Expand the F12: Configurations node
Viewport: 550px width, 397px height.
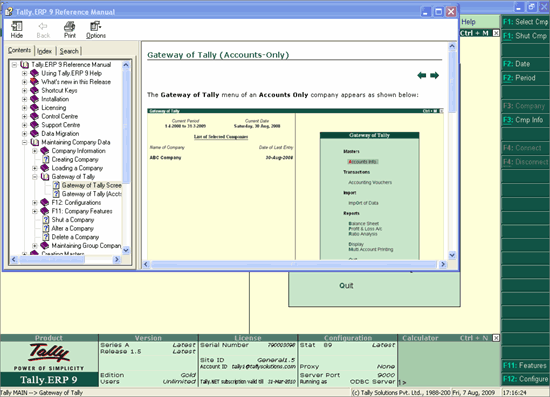[x=35, y=203]
